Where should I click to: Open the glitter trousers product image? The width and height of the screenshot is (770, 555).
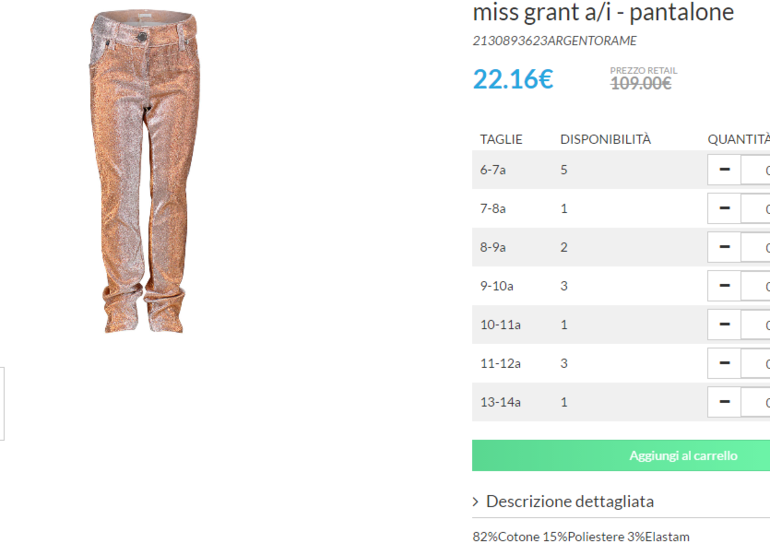coord(144,171)
